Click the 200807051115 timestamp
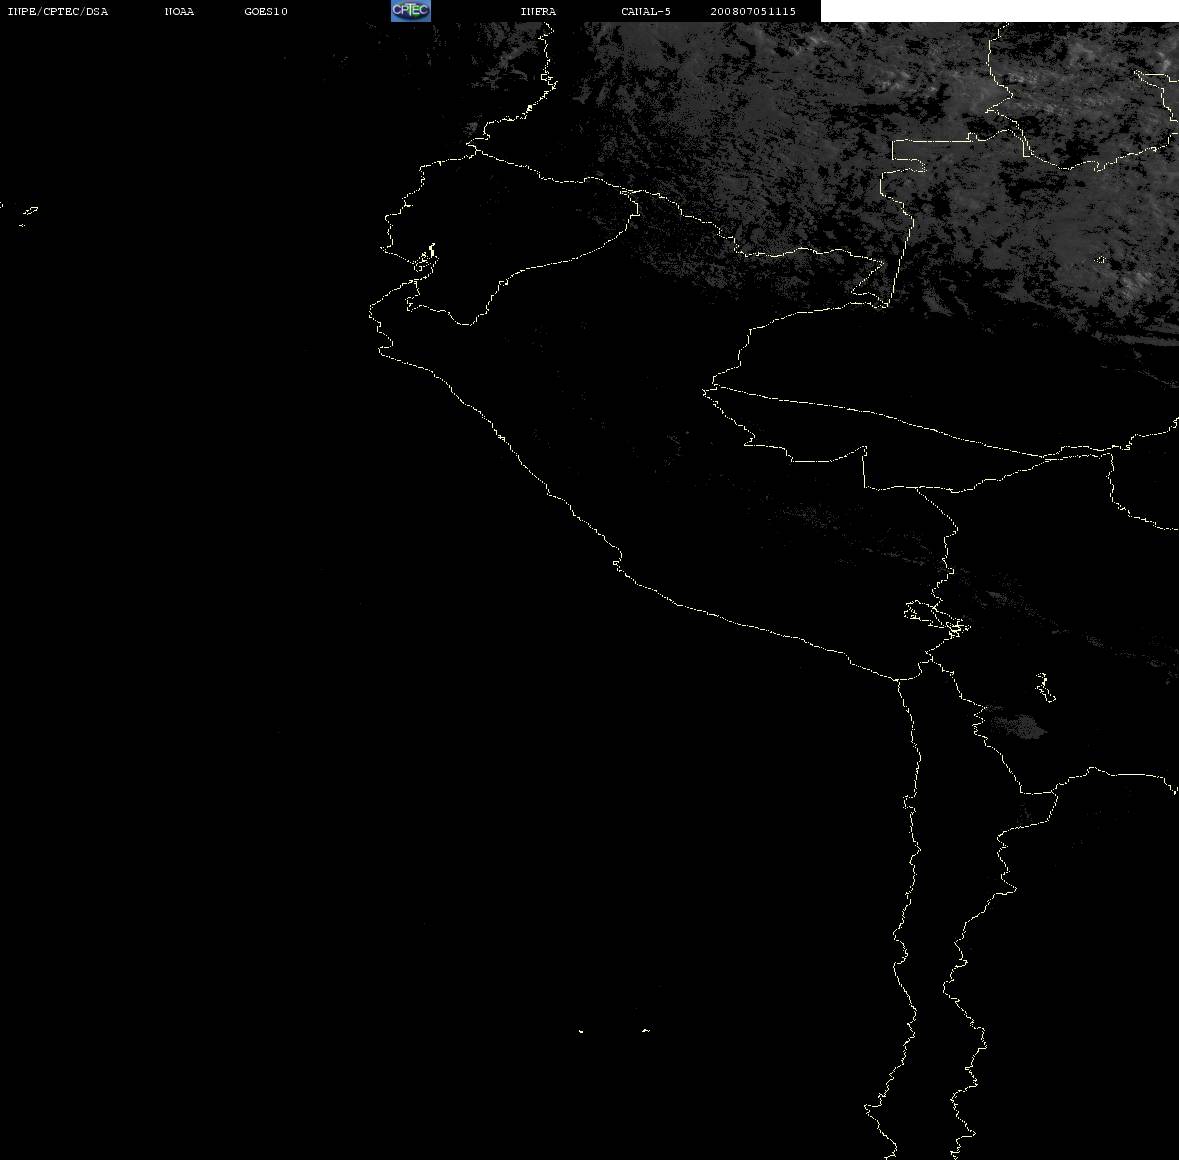The width and height of the screenshot is (1179, 1160). (x=753, y=11)
